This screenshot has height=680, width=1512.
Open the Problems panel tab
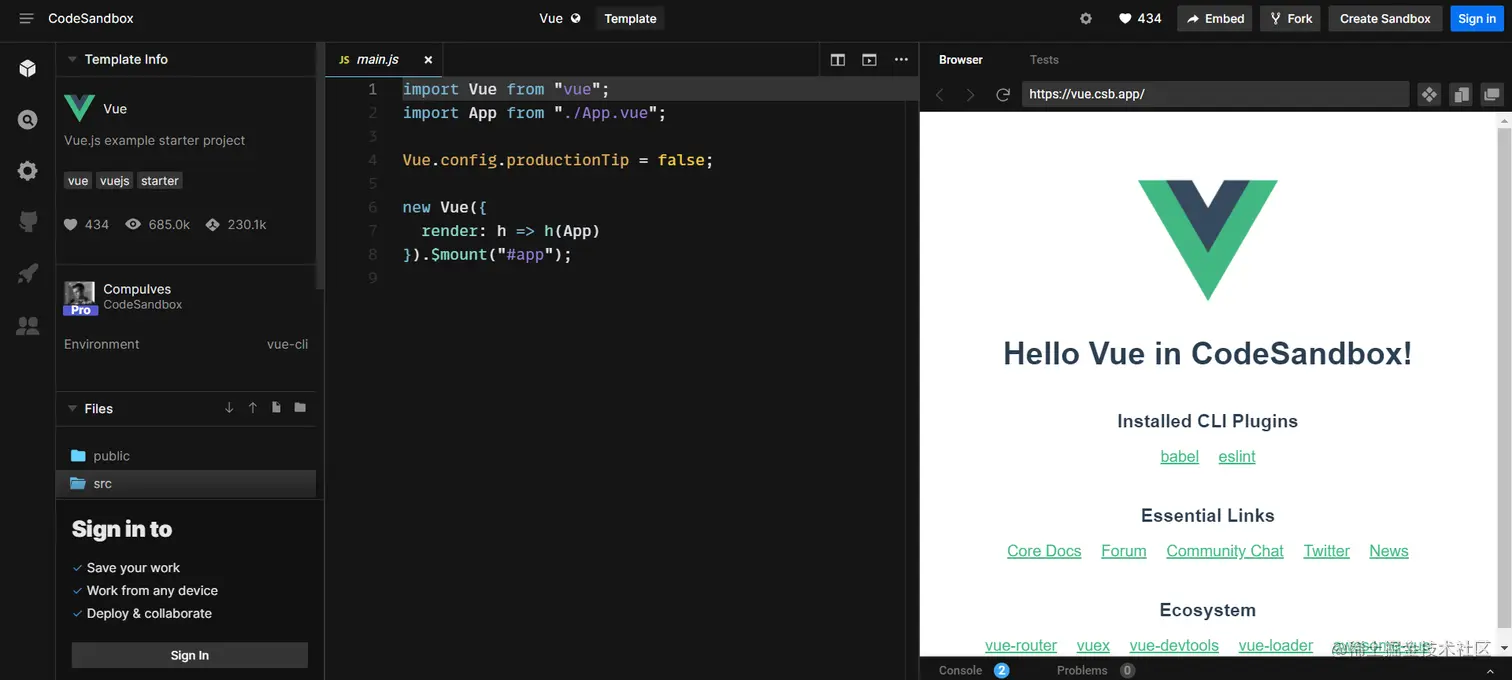point(1082,670)
